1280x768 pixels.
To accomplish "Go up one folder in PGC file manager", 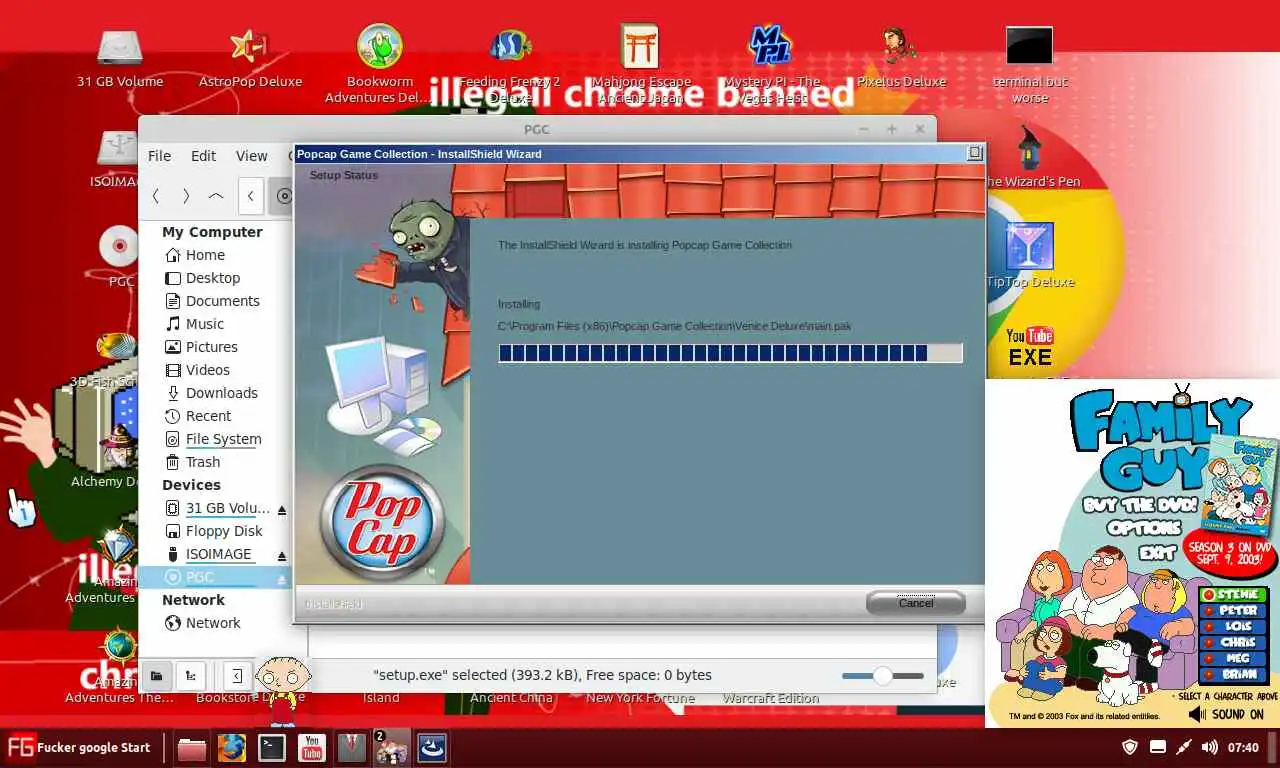I will pyautogui.click(x=216, y=196).
